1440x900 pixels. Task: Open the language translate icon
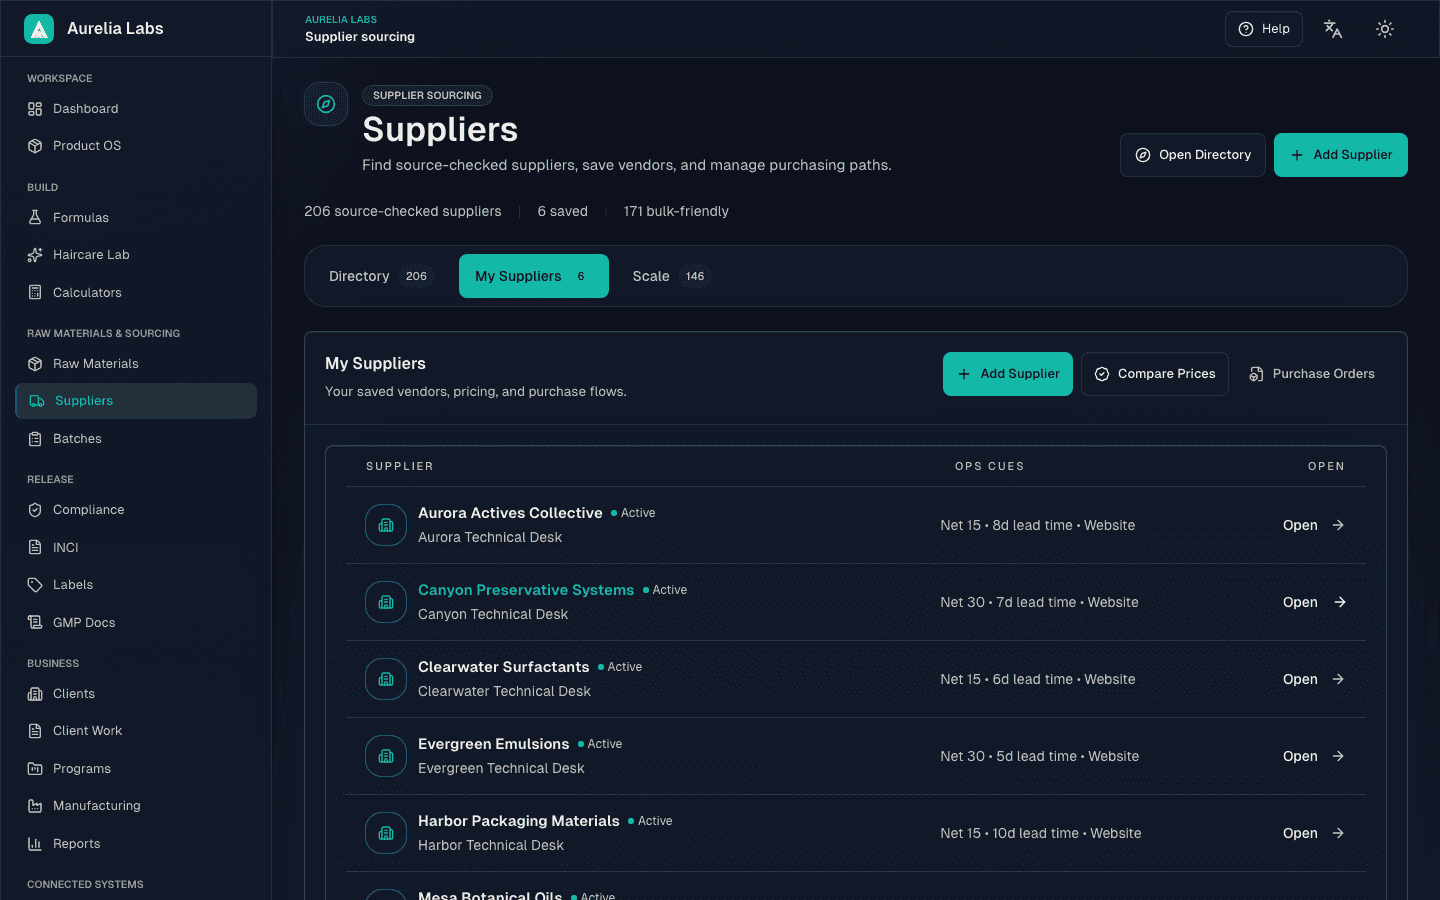point(1333,29)
